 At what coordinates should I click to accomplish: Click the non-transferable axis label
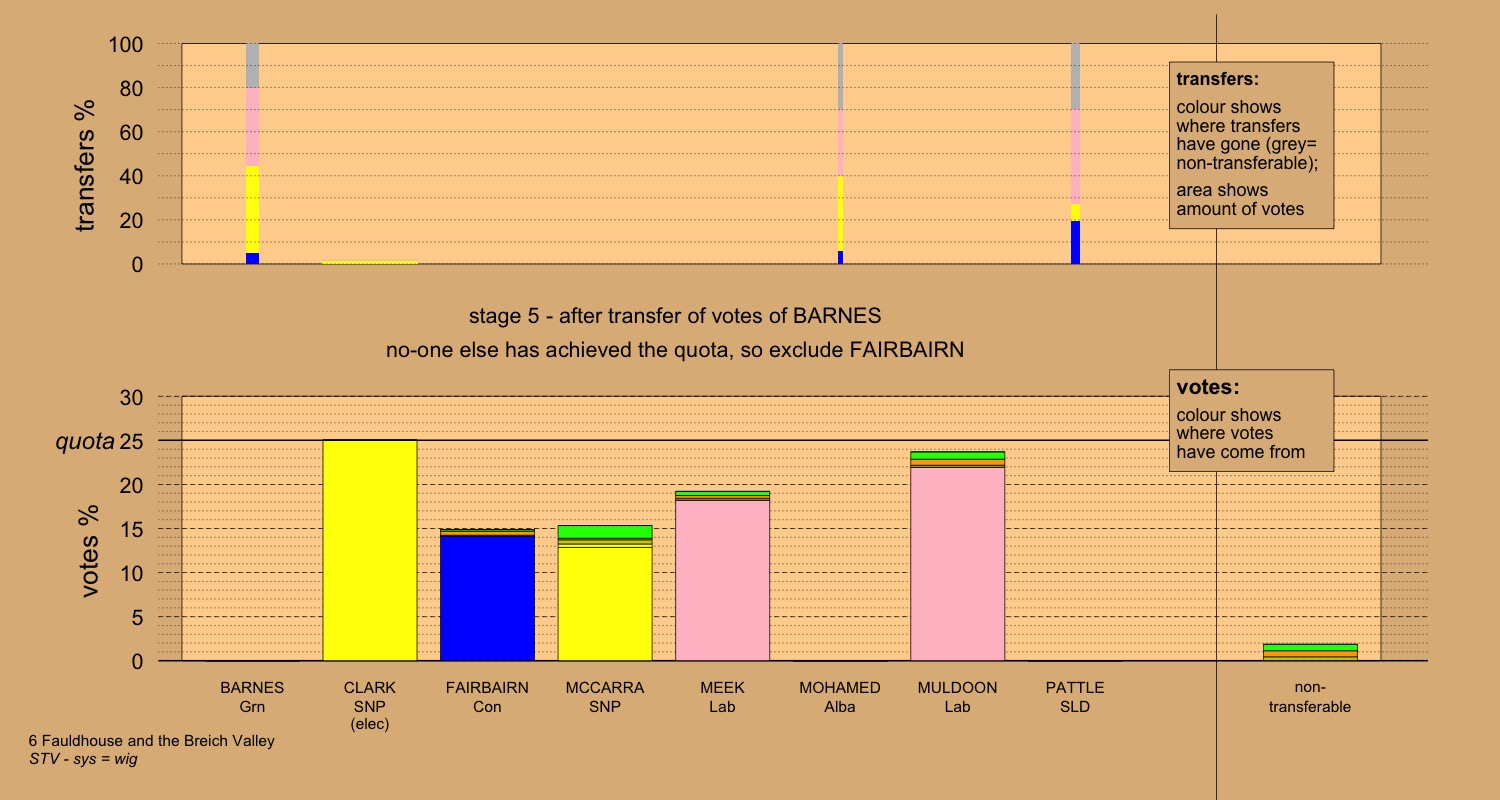tap(1310, 697)
